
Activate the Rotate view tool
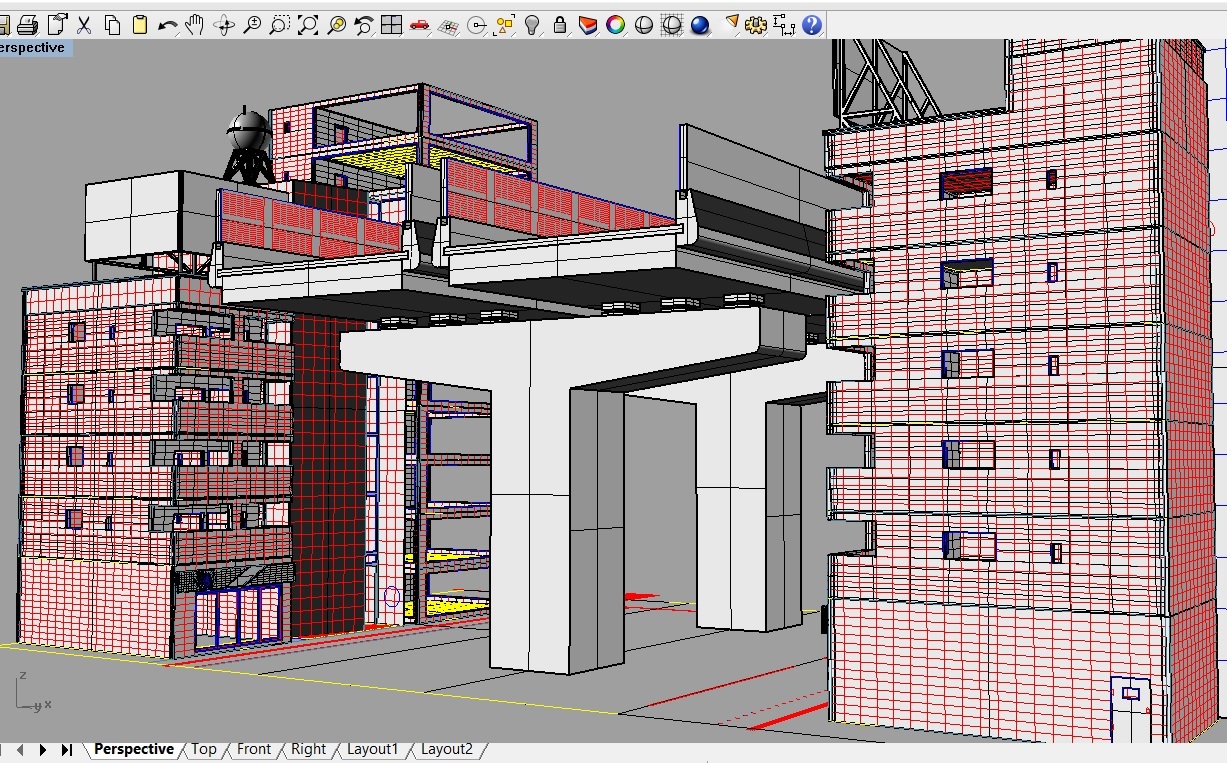point(224,25)
